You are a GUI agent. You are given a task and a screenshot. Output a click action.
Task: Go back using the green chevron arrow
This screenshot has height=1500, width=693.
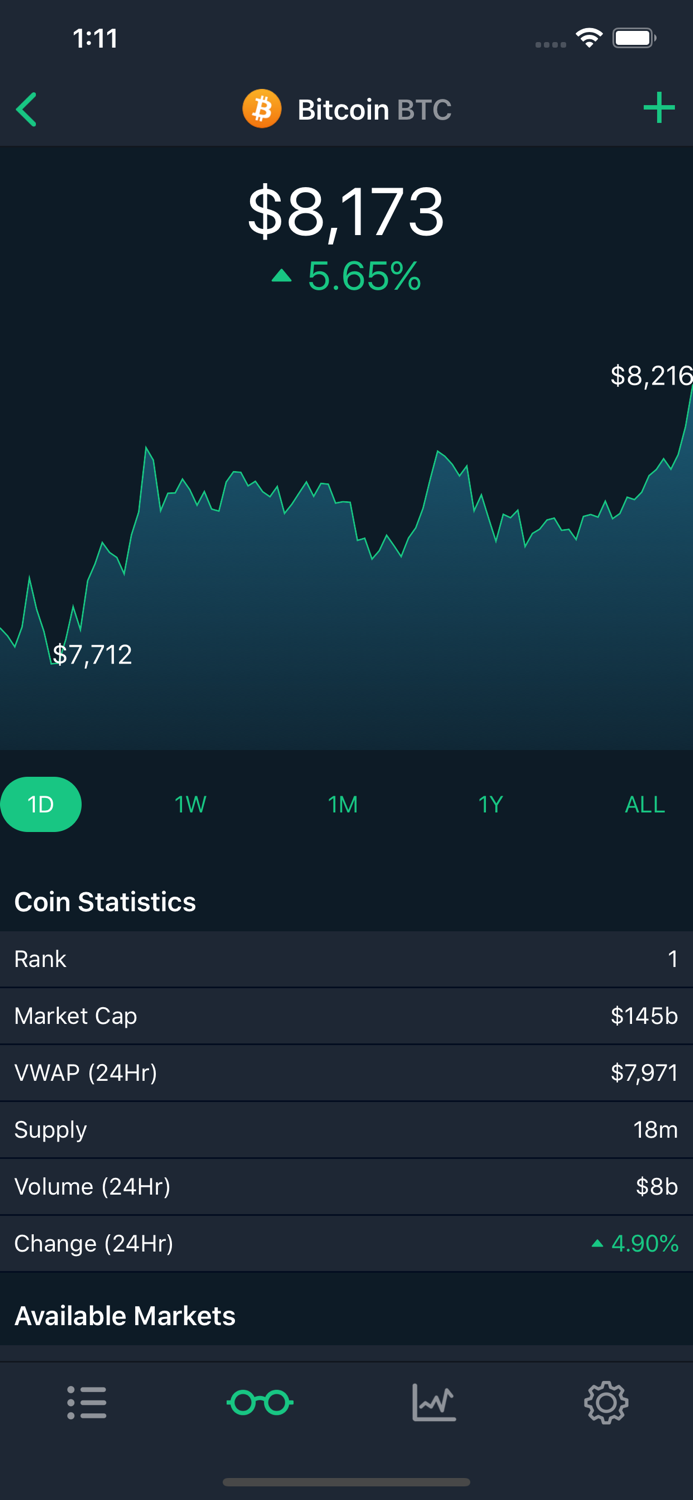[26, 109]
